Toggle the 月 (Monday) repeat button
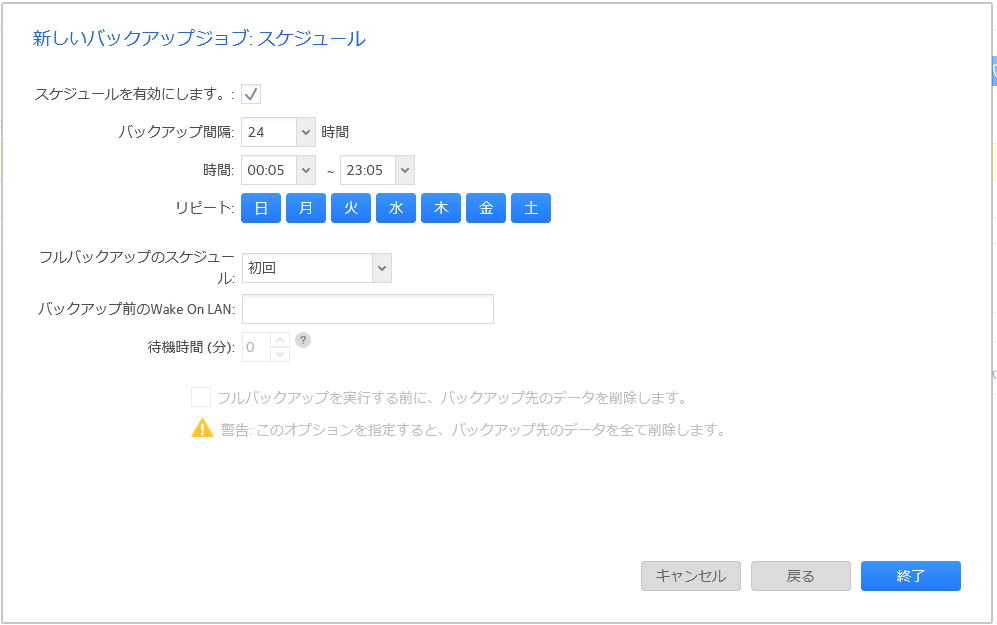Screen dimensions: 997x625 (306, 208)
